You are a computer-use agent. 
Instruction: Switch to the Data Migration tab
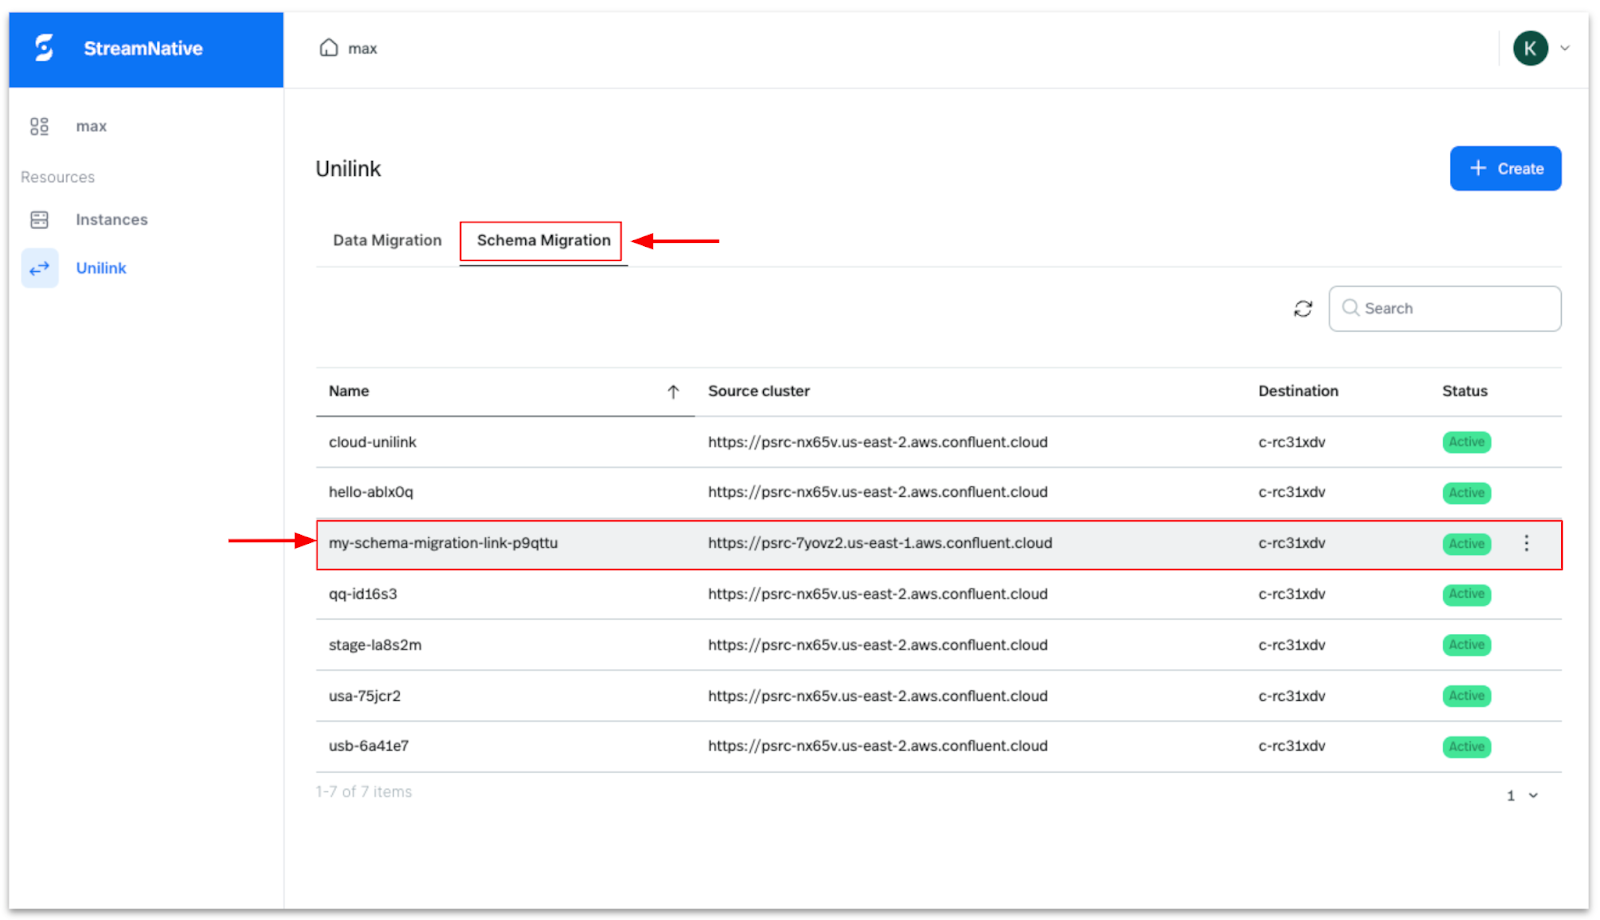pyautogui.click(x=387, y=241)
